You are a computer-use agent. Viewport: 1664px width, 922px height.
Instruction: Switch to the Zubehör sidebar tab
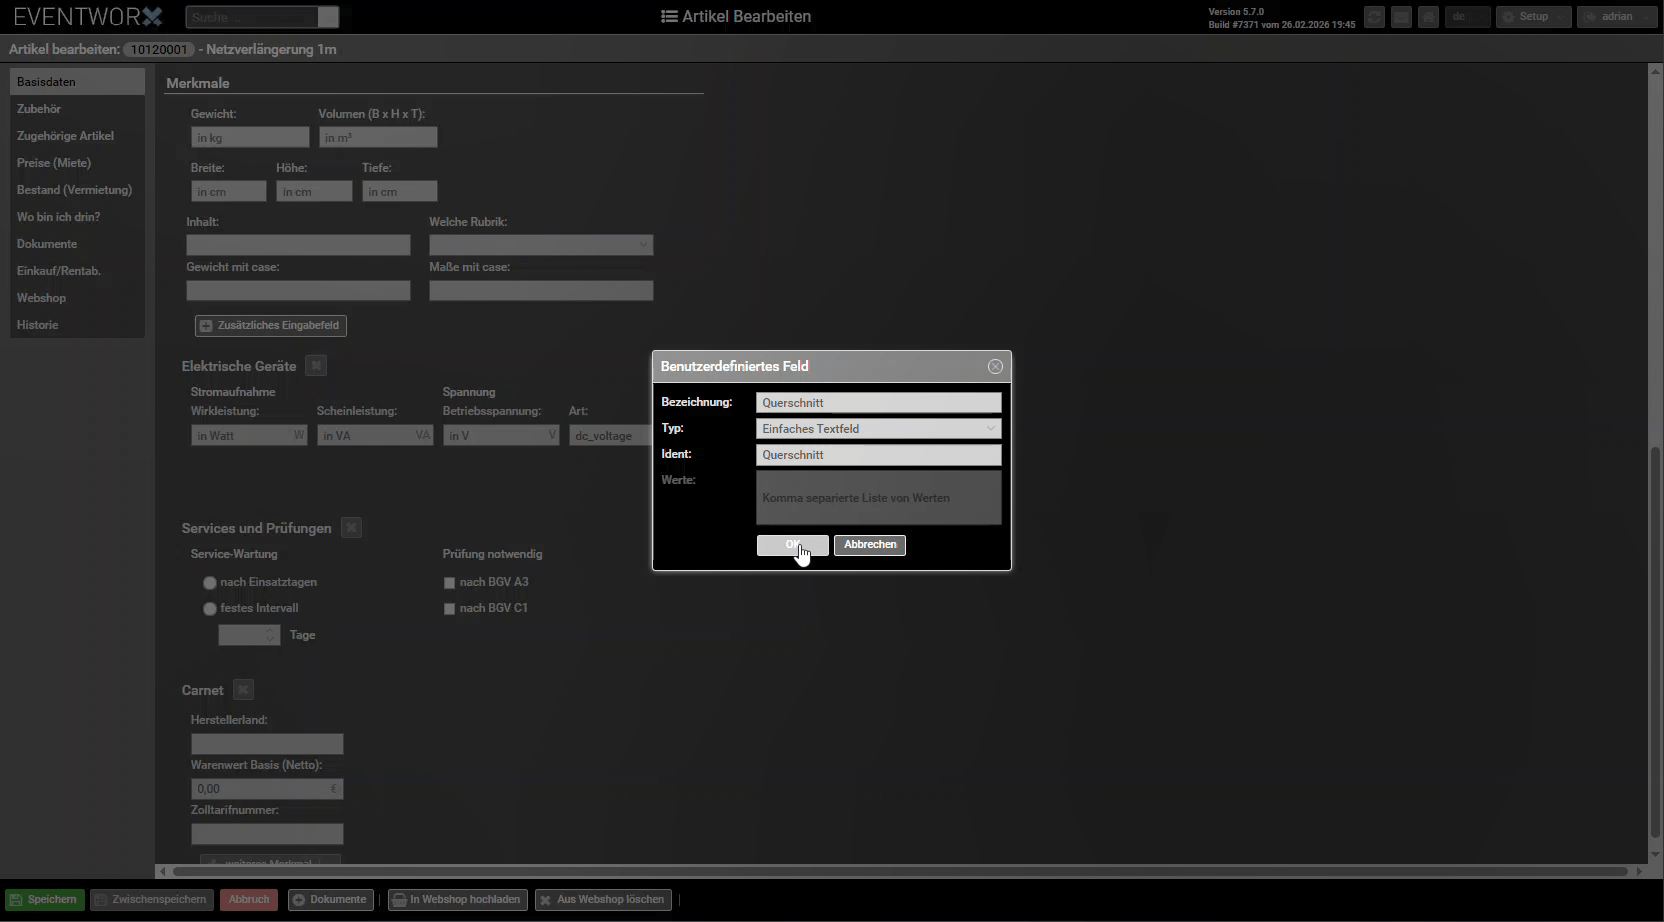[x=39, y=109]
